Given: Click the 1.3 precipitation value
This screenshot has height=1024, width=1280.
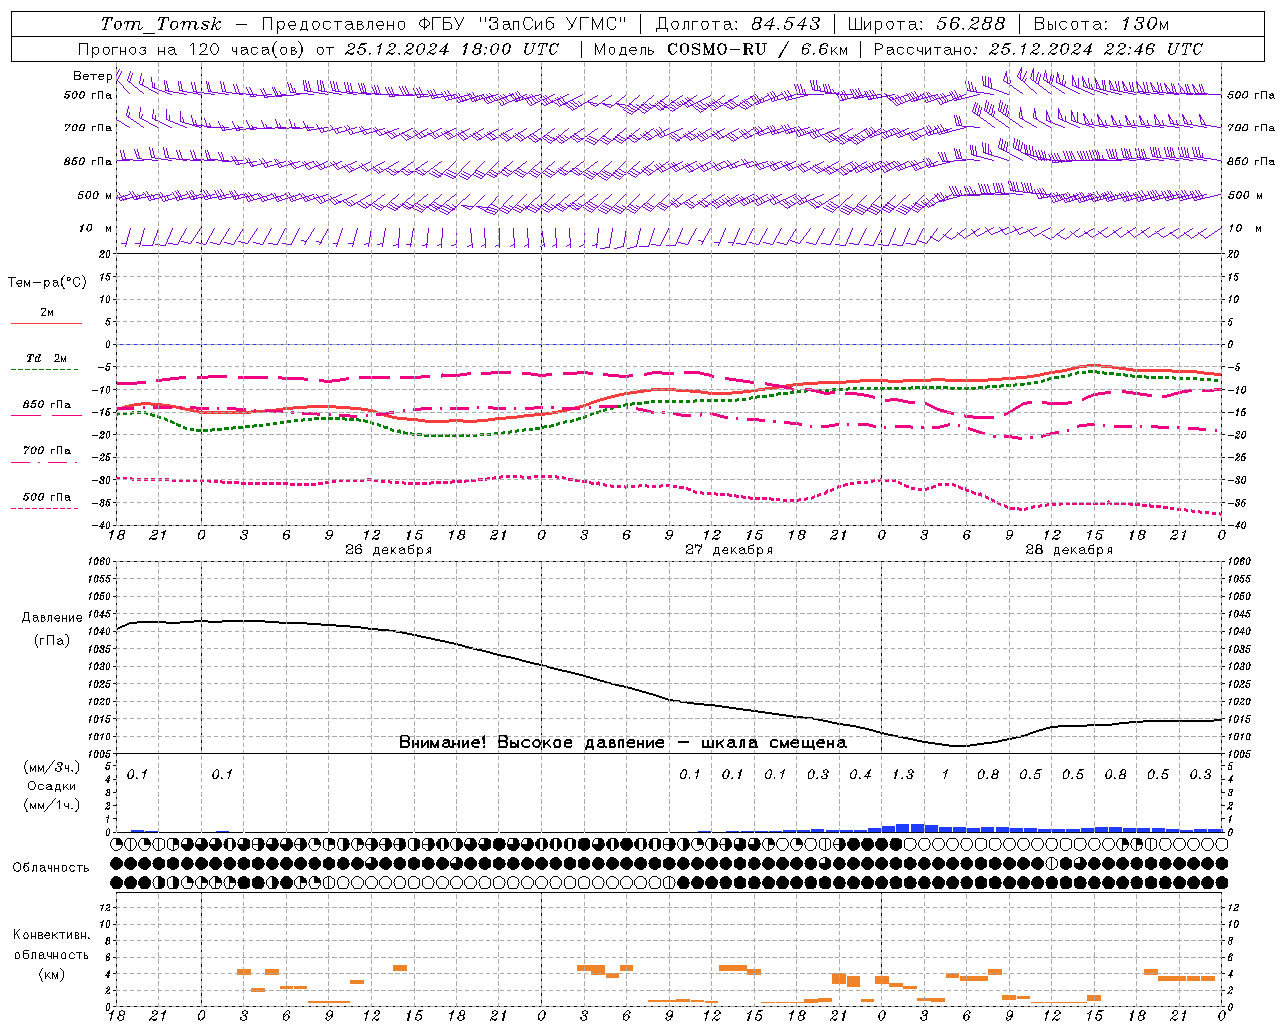Looking at the screenshot, I should coord(902,774).
